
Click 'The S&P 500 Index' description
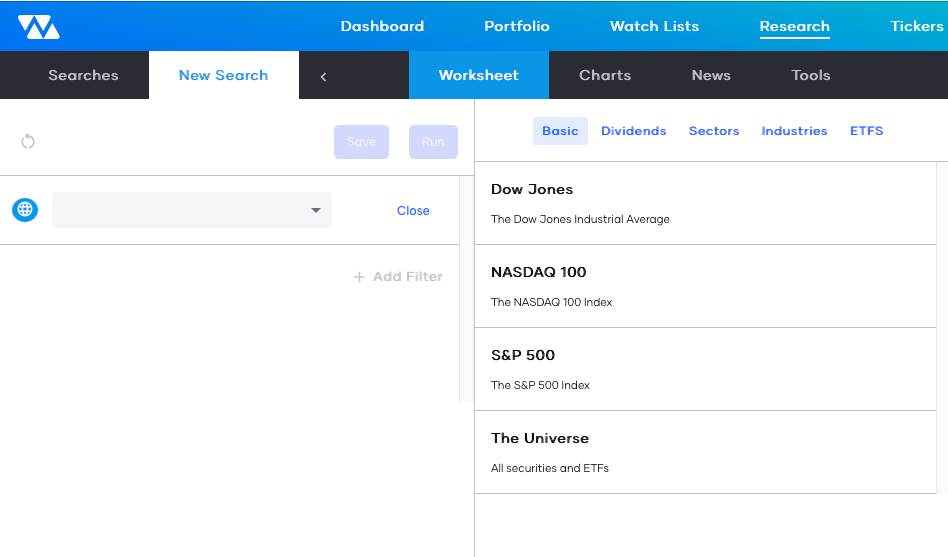540,385
